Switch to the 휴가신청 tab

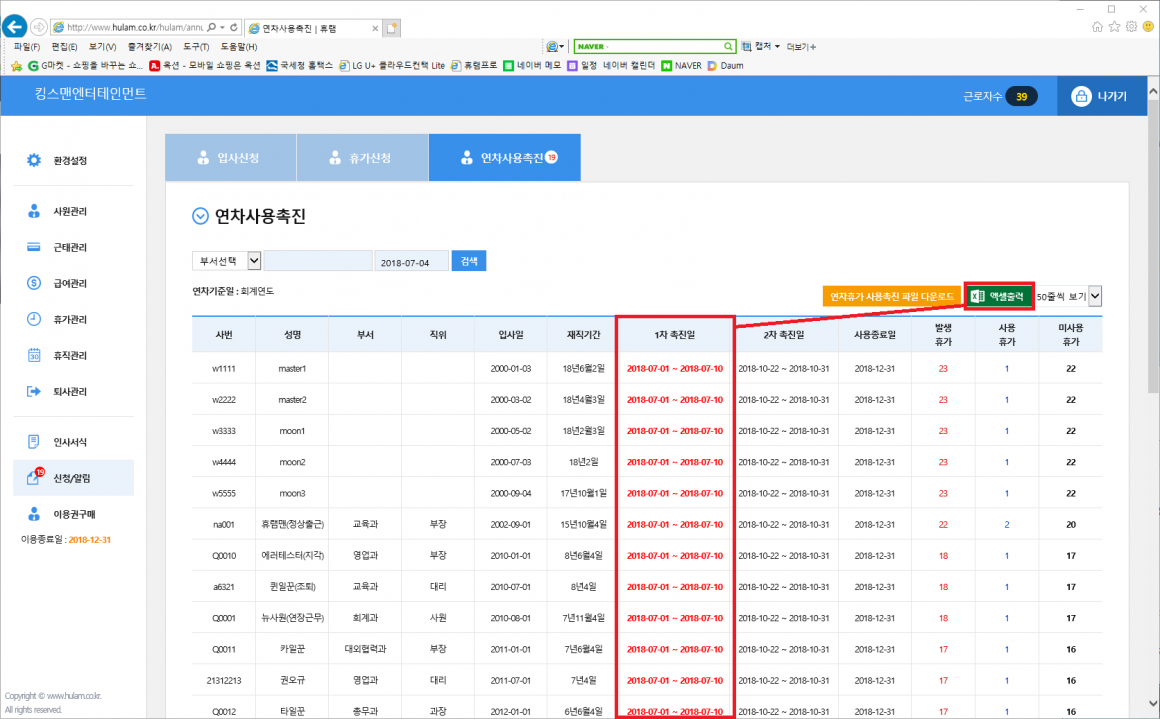pos(362,158)
